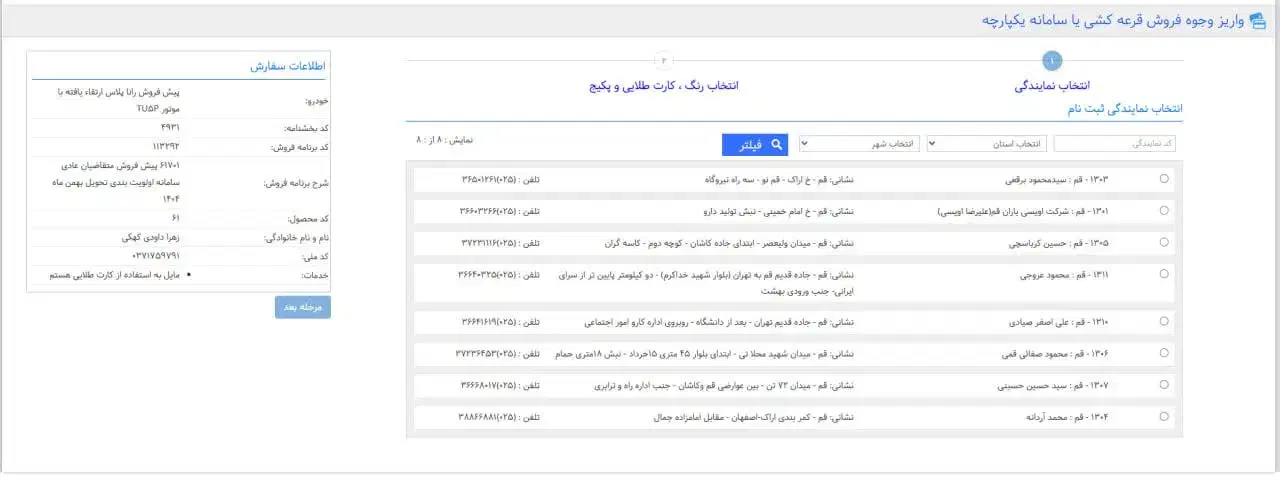Select dealer 1303 سیدمحمود برقعی radio button
The height and width of the screenshot is (482, 1280).
pos(1163,179)
